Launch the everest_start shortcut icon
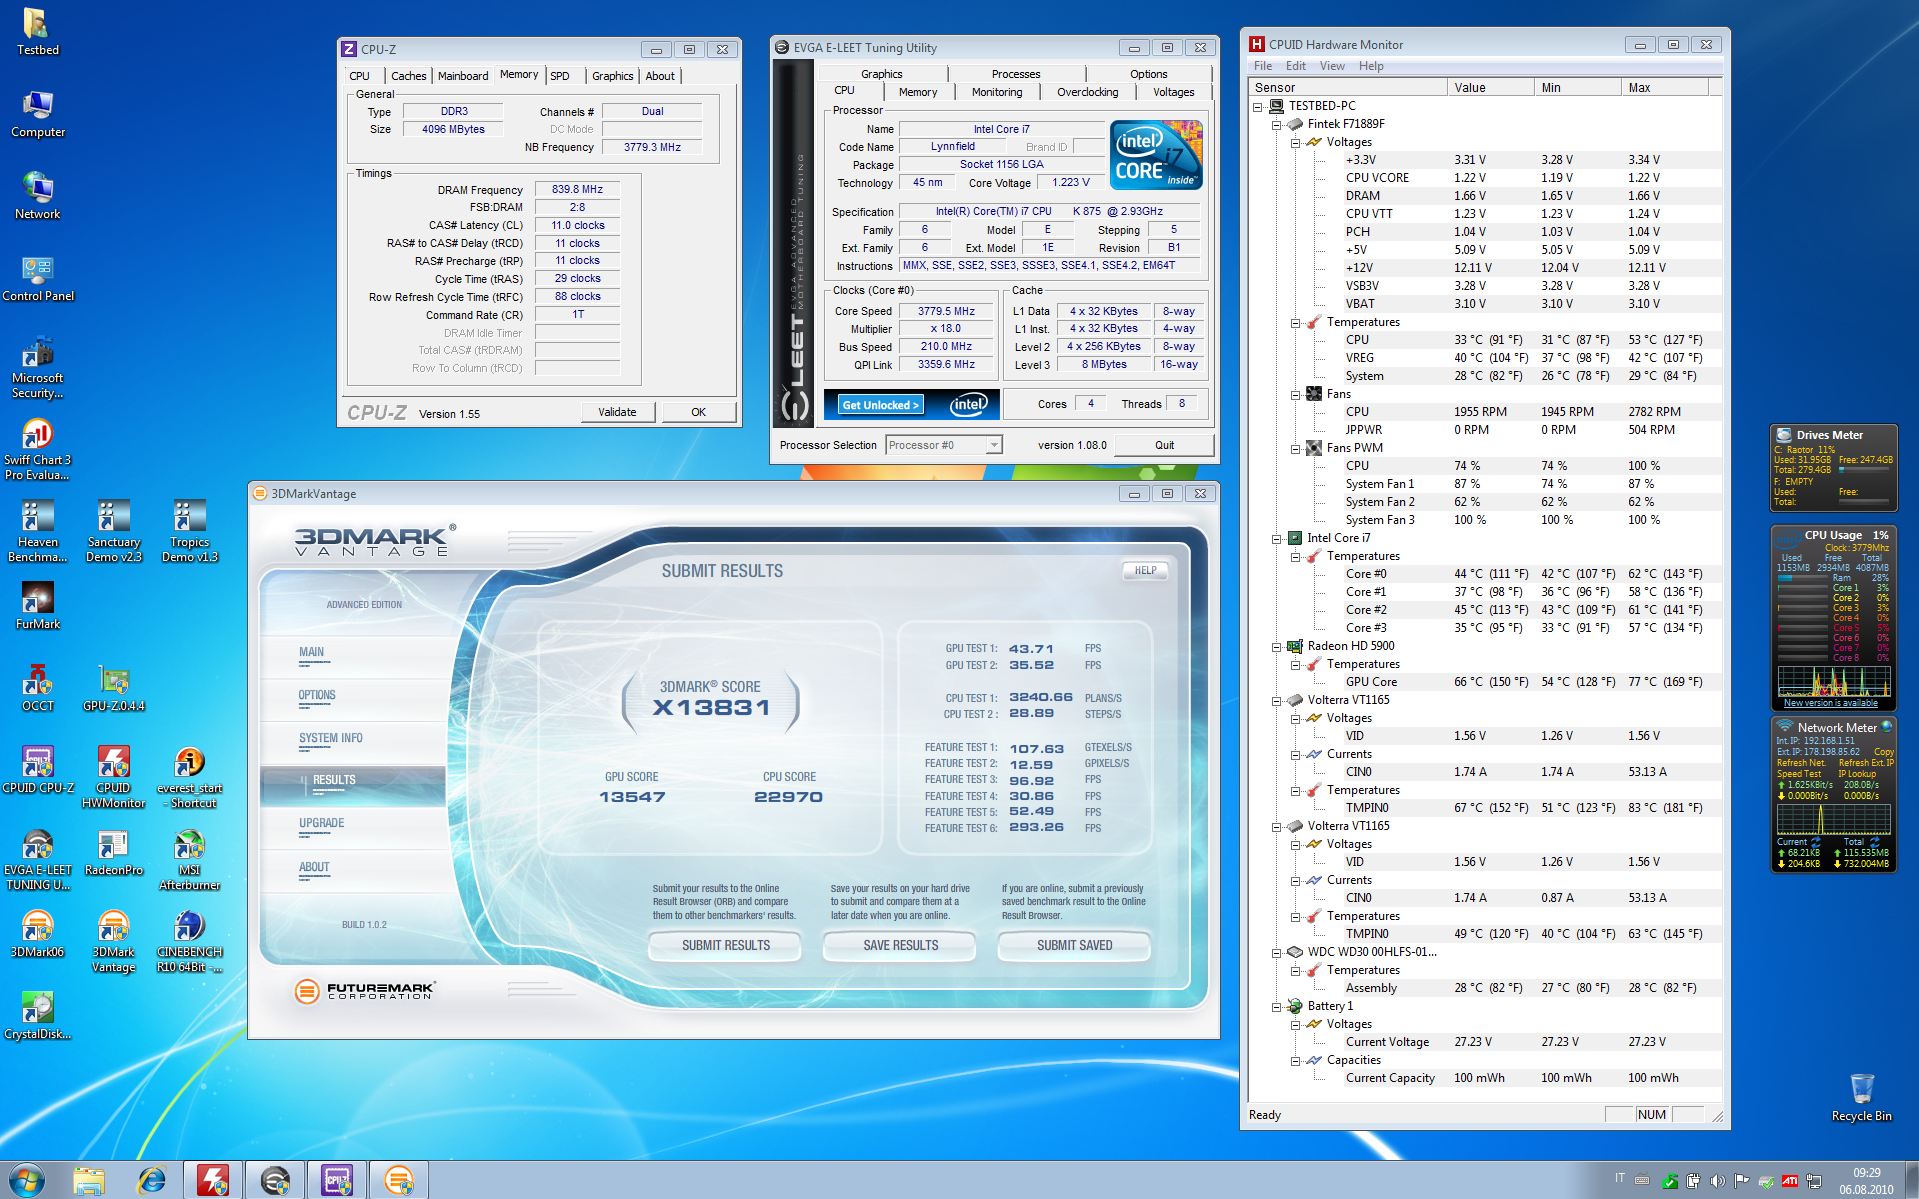This screenshot has height=1199, width=1919. click(x=189, y=778)
